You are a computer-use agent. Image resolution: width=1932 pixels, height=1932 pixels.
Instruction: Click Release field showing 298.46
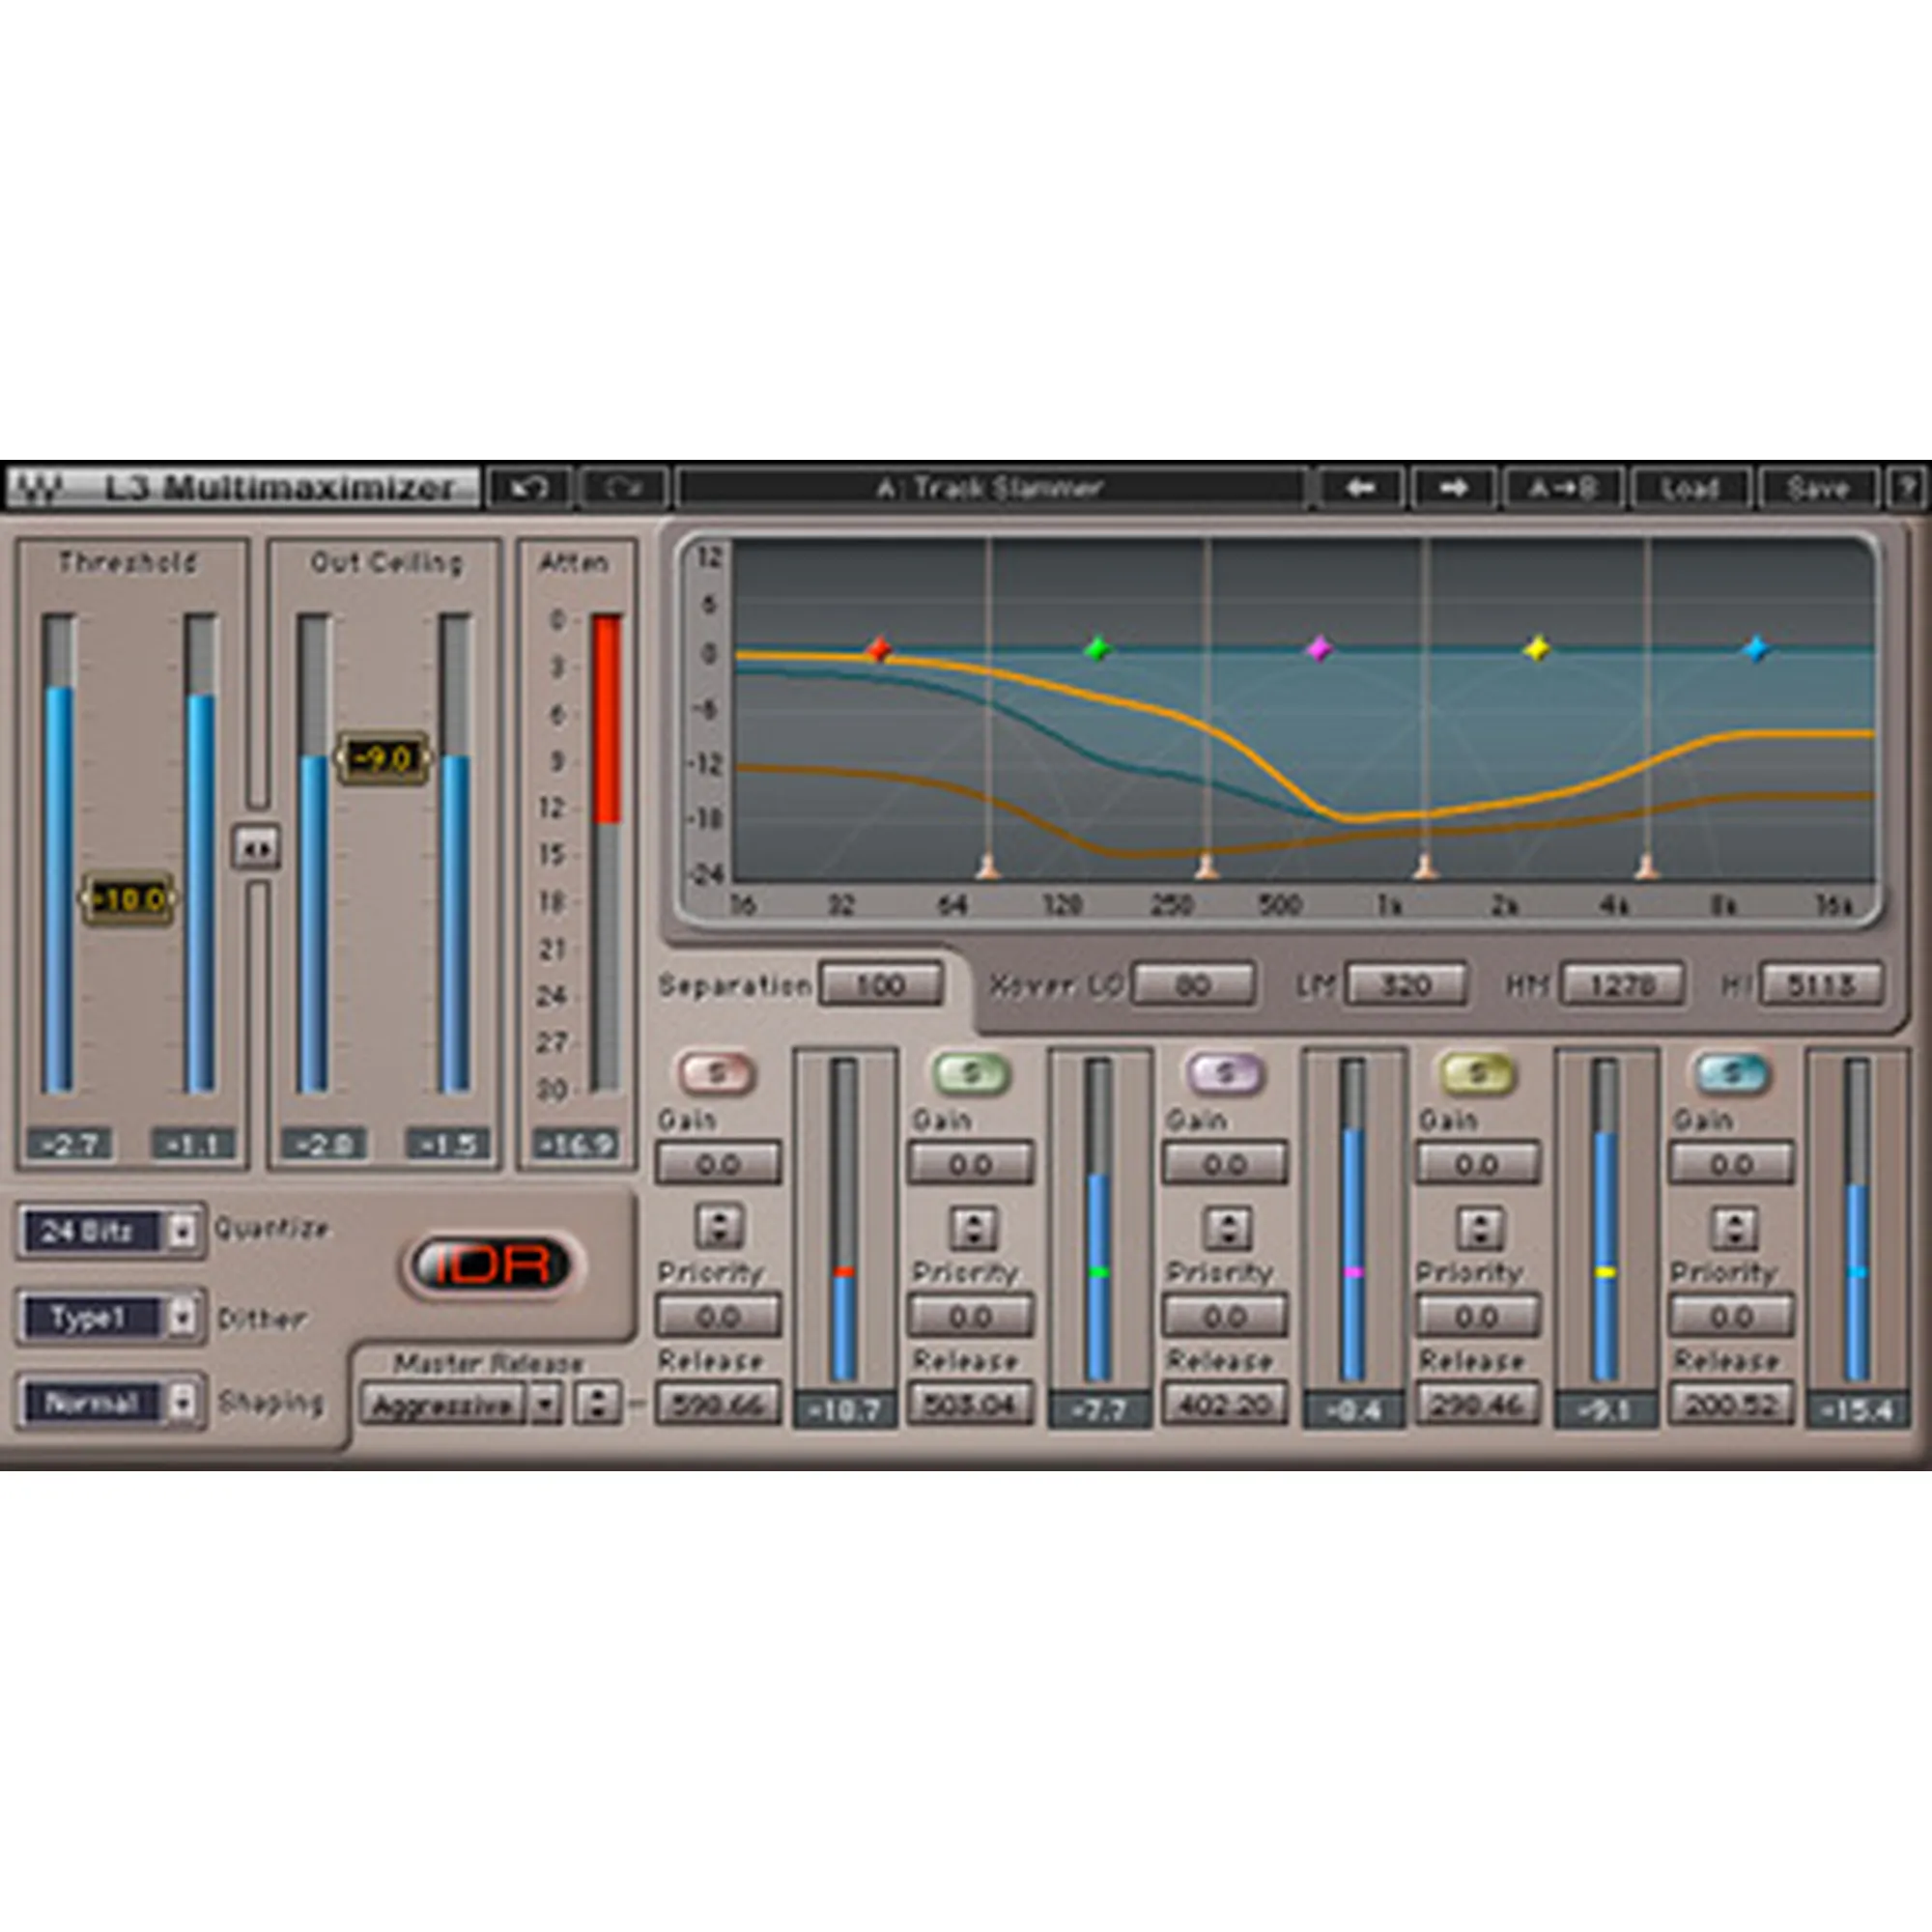click(x=1477, y=1405)
